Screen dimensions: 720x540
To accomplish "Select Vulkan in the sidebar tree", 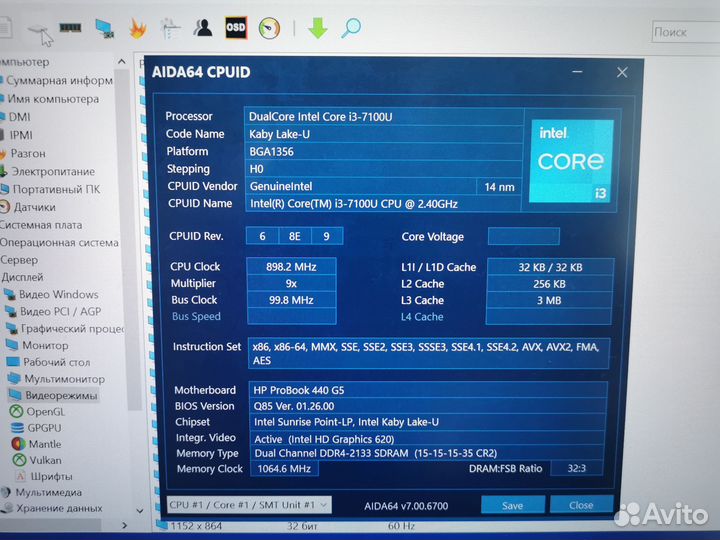I will click(44, 460).
